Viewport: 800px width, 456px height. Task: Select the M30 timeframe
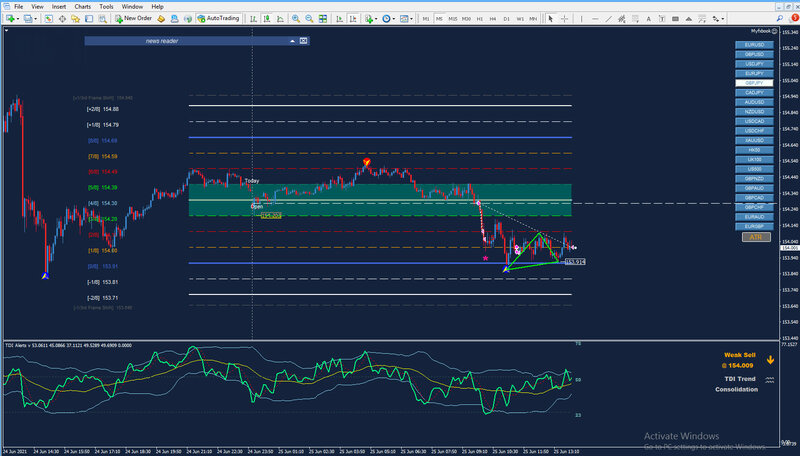point(466,19)
